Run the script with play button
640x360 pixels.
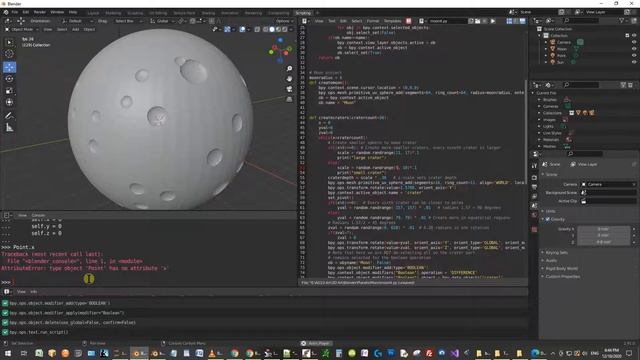point(493,21)
